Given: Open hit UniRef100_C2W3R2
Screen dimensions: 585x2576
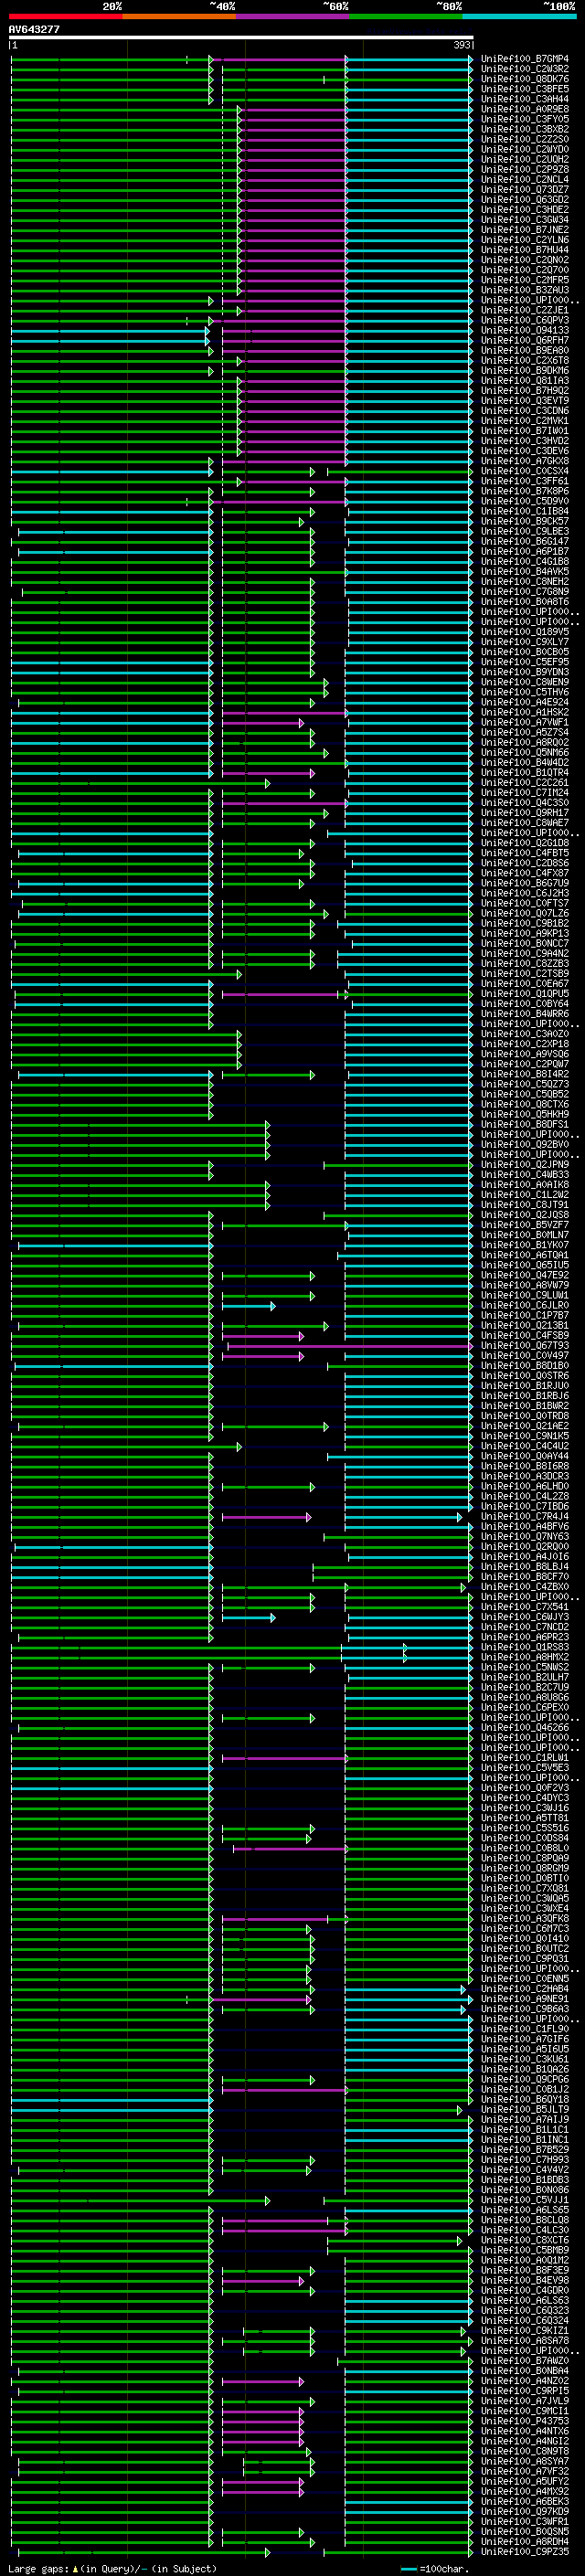Looking at the screenshot, I should pyautogui.click(x=525, y=69).
